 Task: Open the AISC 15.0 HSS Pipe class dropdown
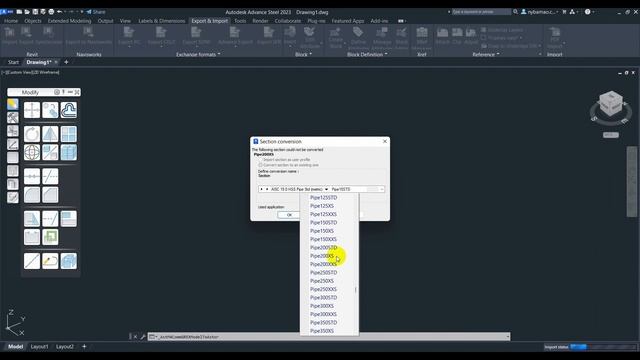point(326,189)
